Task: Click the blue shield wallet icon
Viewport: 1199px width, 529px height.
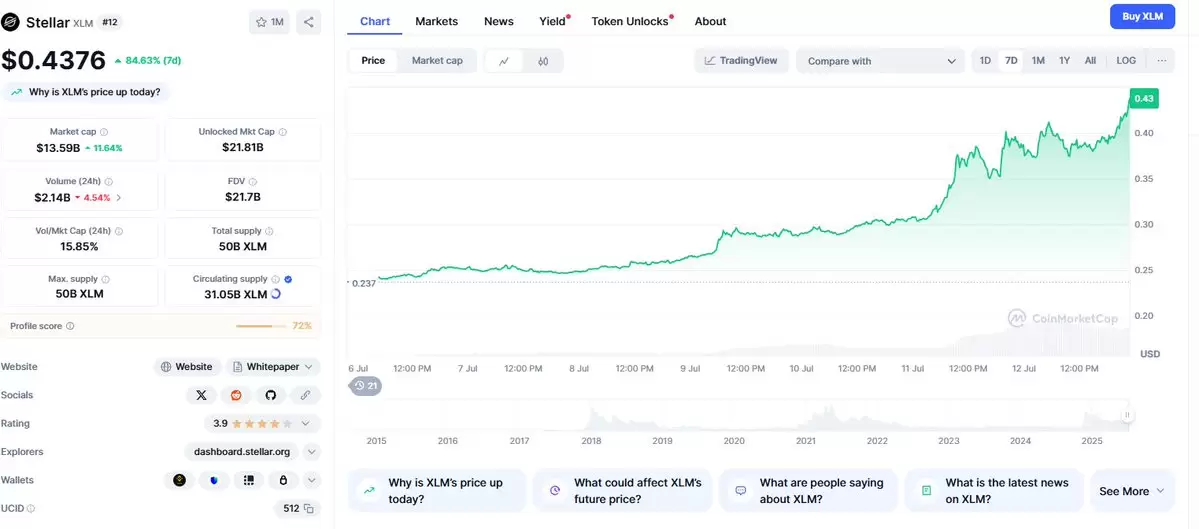Action: click(214, 480)
